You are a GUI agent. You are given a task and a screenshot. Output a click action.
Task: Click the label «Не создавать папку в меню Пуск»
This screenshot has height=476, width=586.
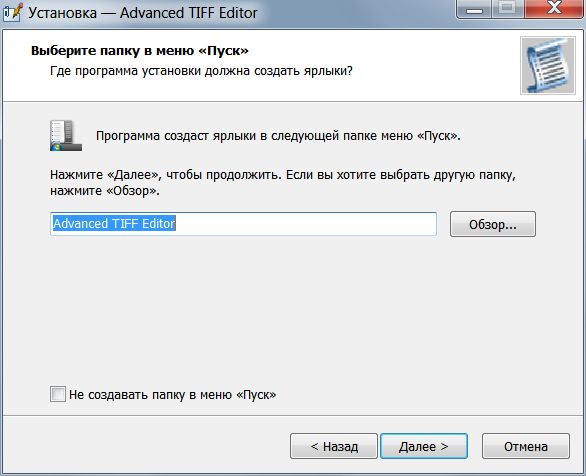[x=173, y=395]
